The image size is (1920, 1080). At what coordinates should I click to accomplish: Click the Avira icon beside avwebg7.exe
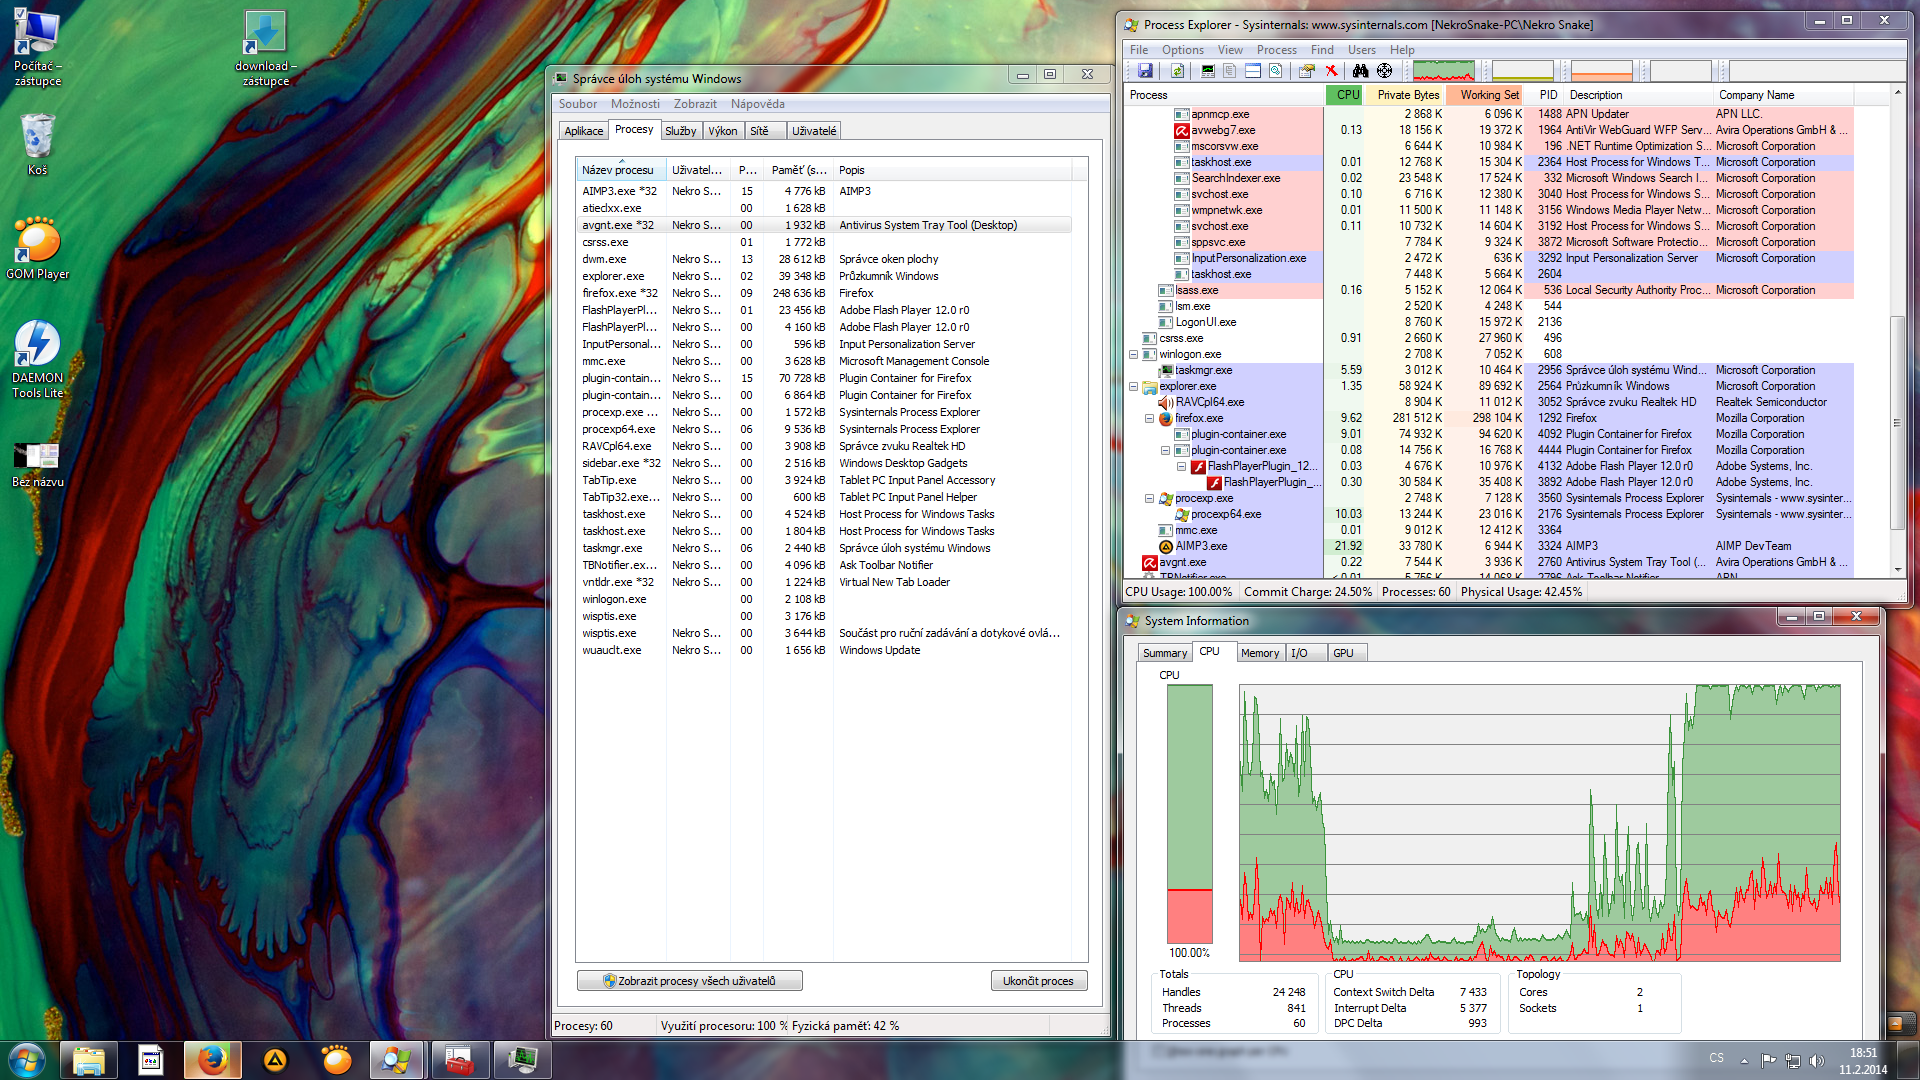click(x=1181, y=130)
